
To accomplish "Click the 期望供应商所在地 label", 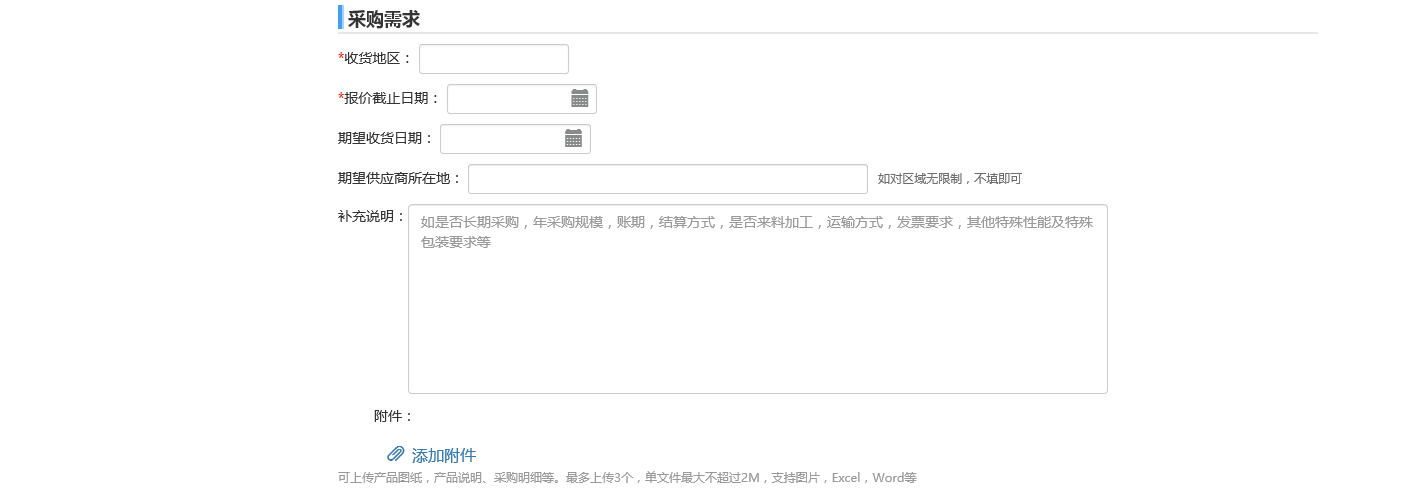I will (400, 179).
